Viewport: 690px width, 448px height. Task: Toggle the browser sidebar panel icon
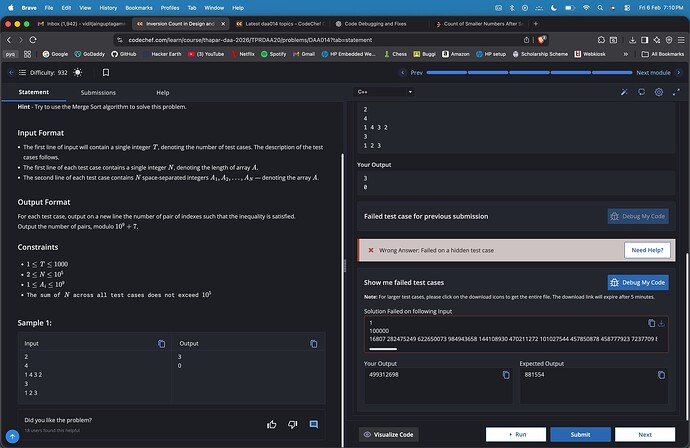tap(644, 40)
